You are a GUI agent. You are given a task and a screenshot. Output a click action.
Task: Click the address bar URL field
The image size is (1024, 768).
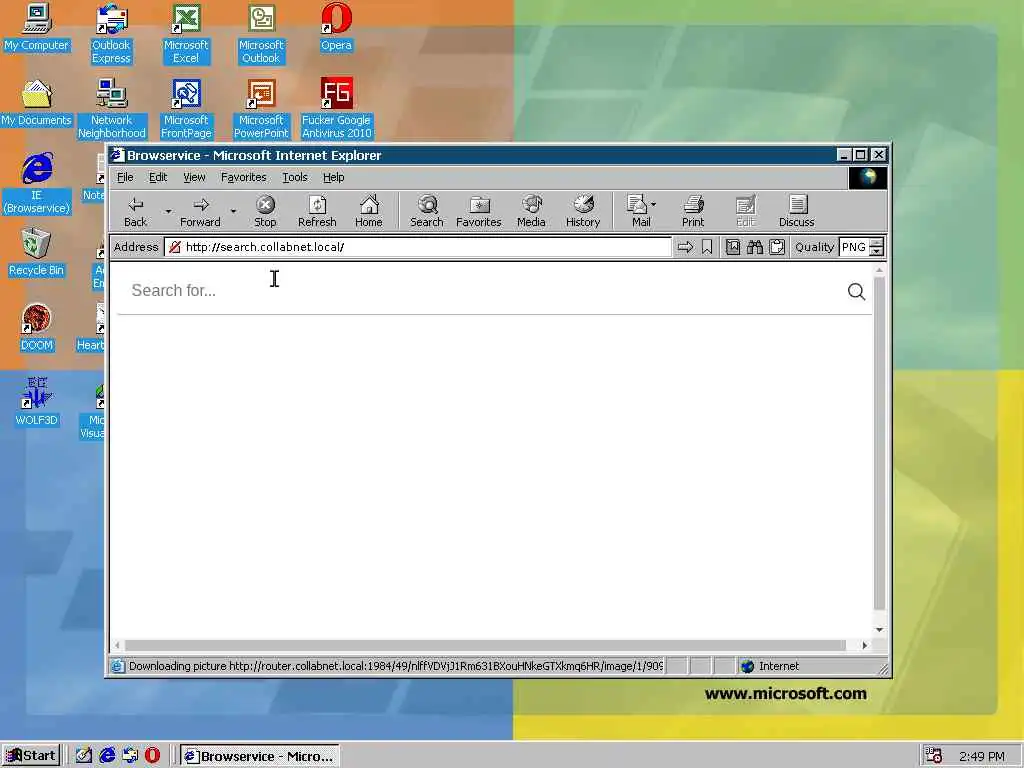click(418, 247)
